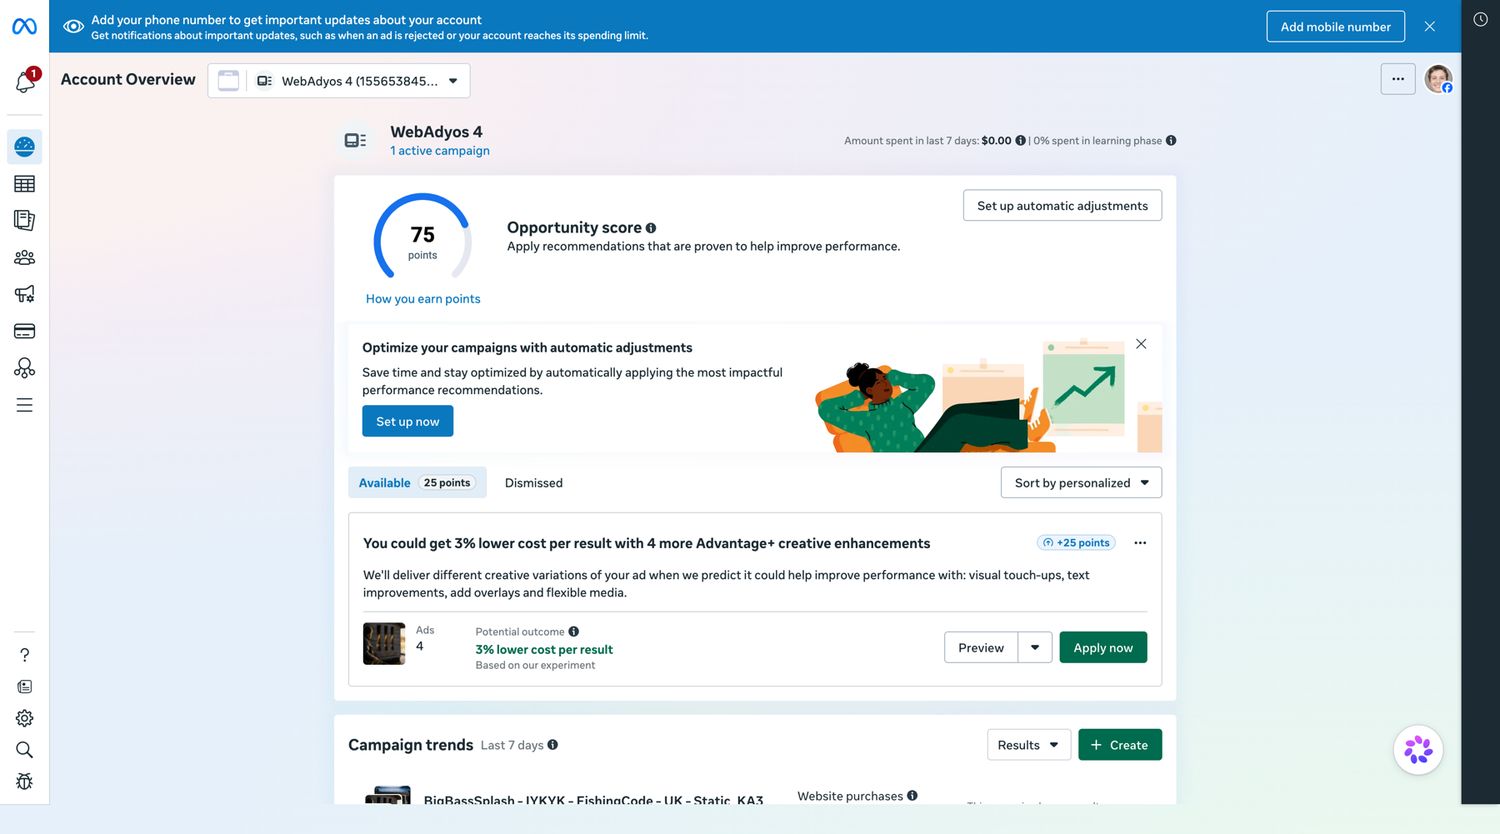Click the bug report icon
1500x834 pixels.
[x=25, y=782]
